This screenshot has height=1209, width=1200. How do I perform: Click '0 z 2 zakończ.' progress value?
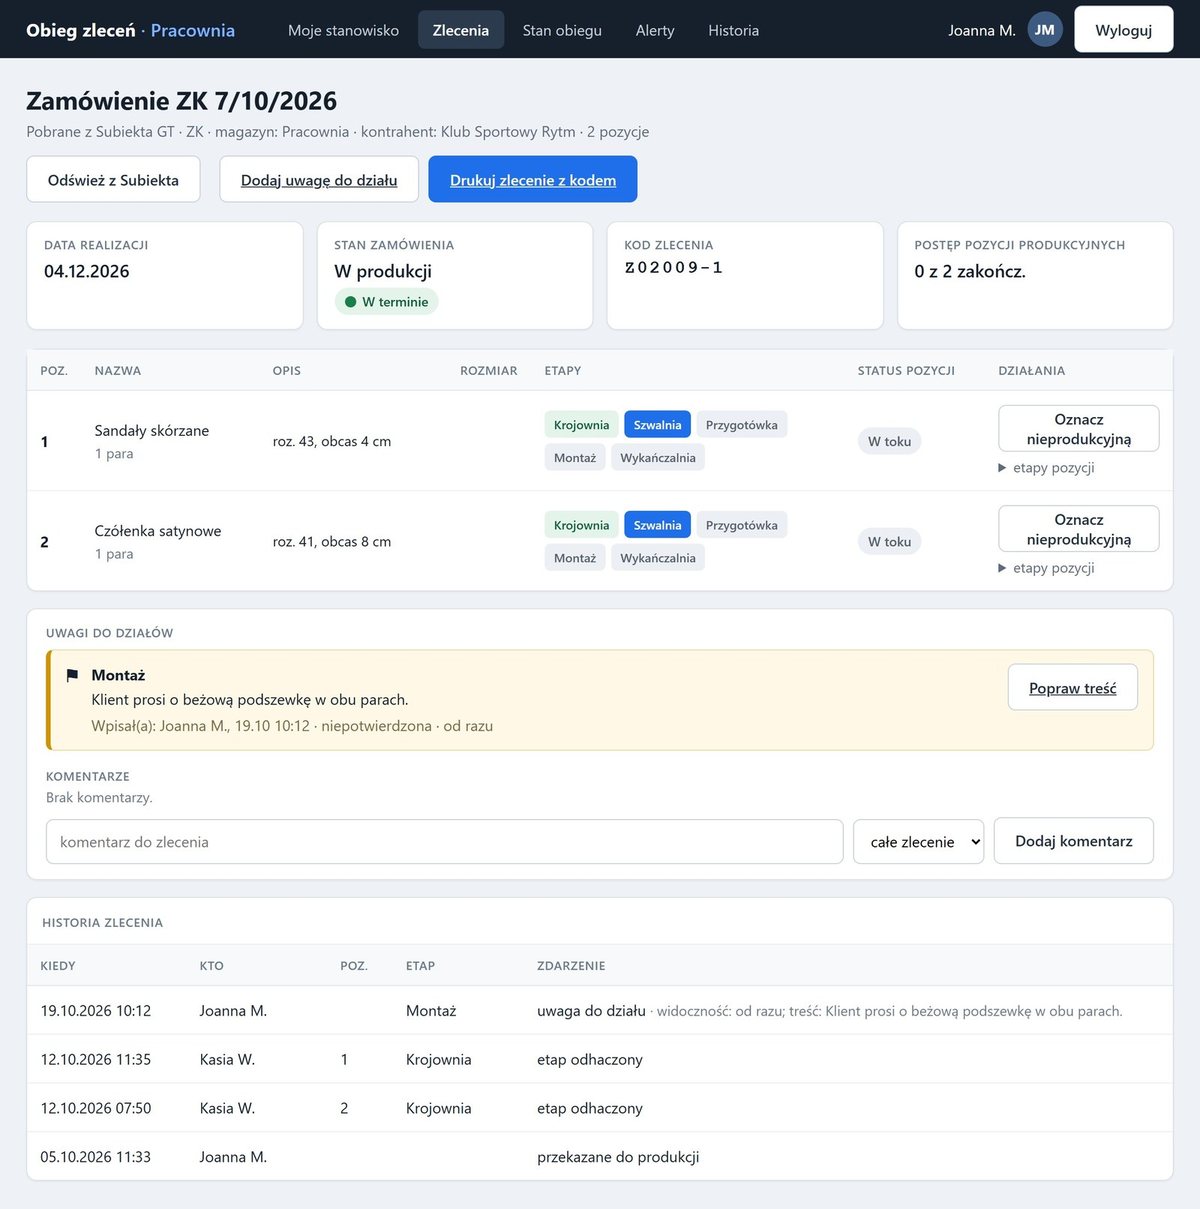click(970, 271)
